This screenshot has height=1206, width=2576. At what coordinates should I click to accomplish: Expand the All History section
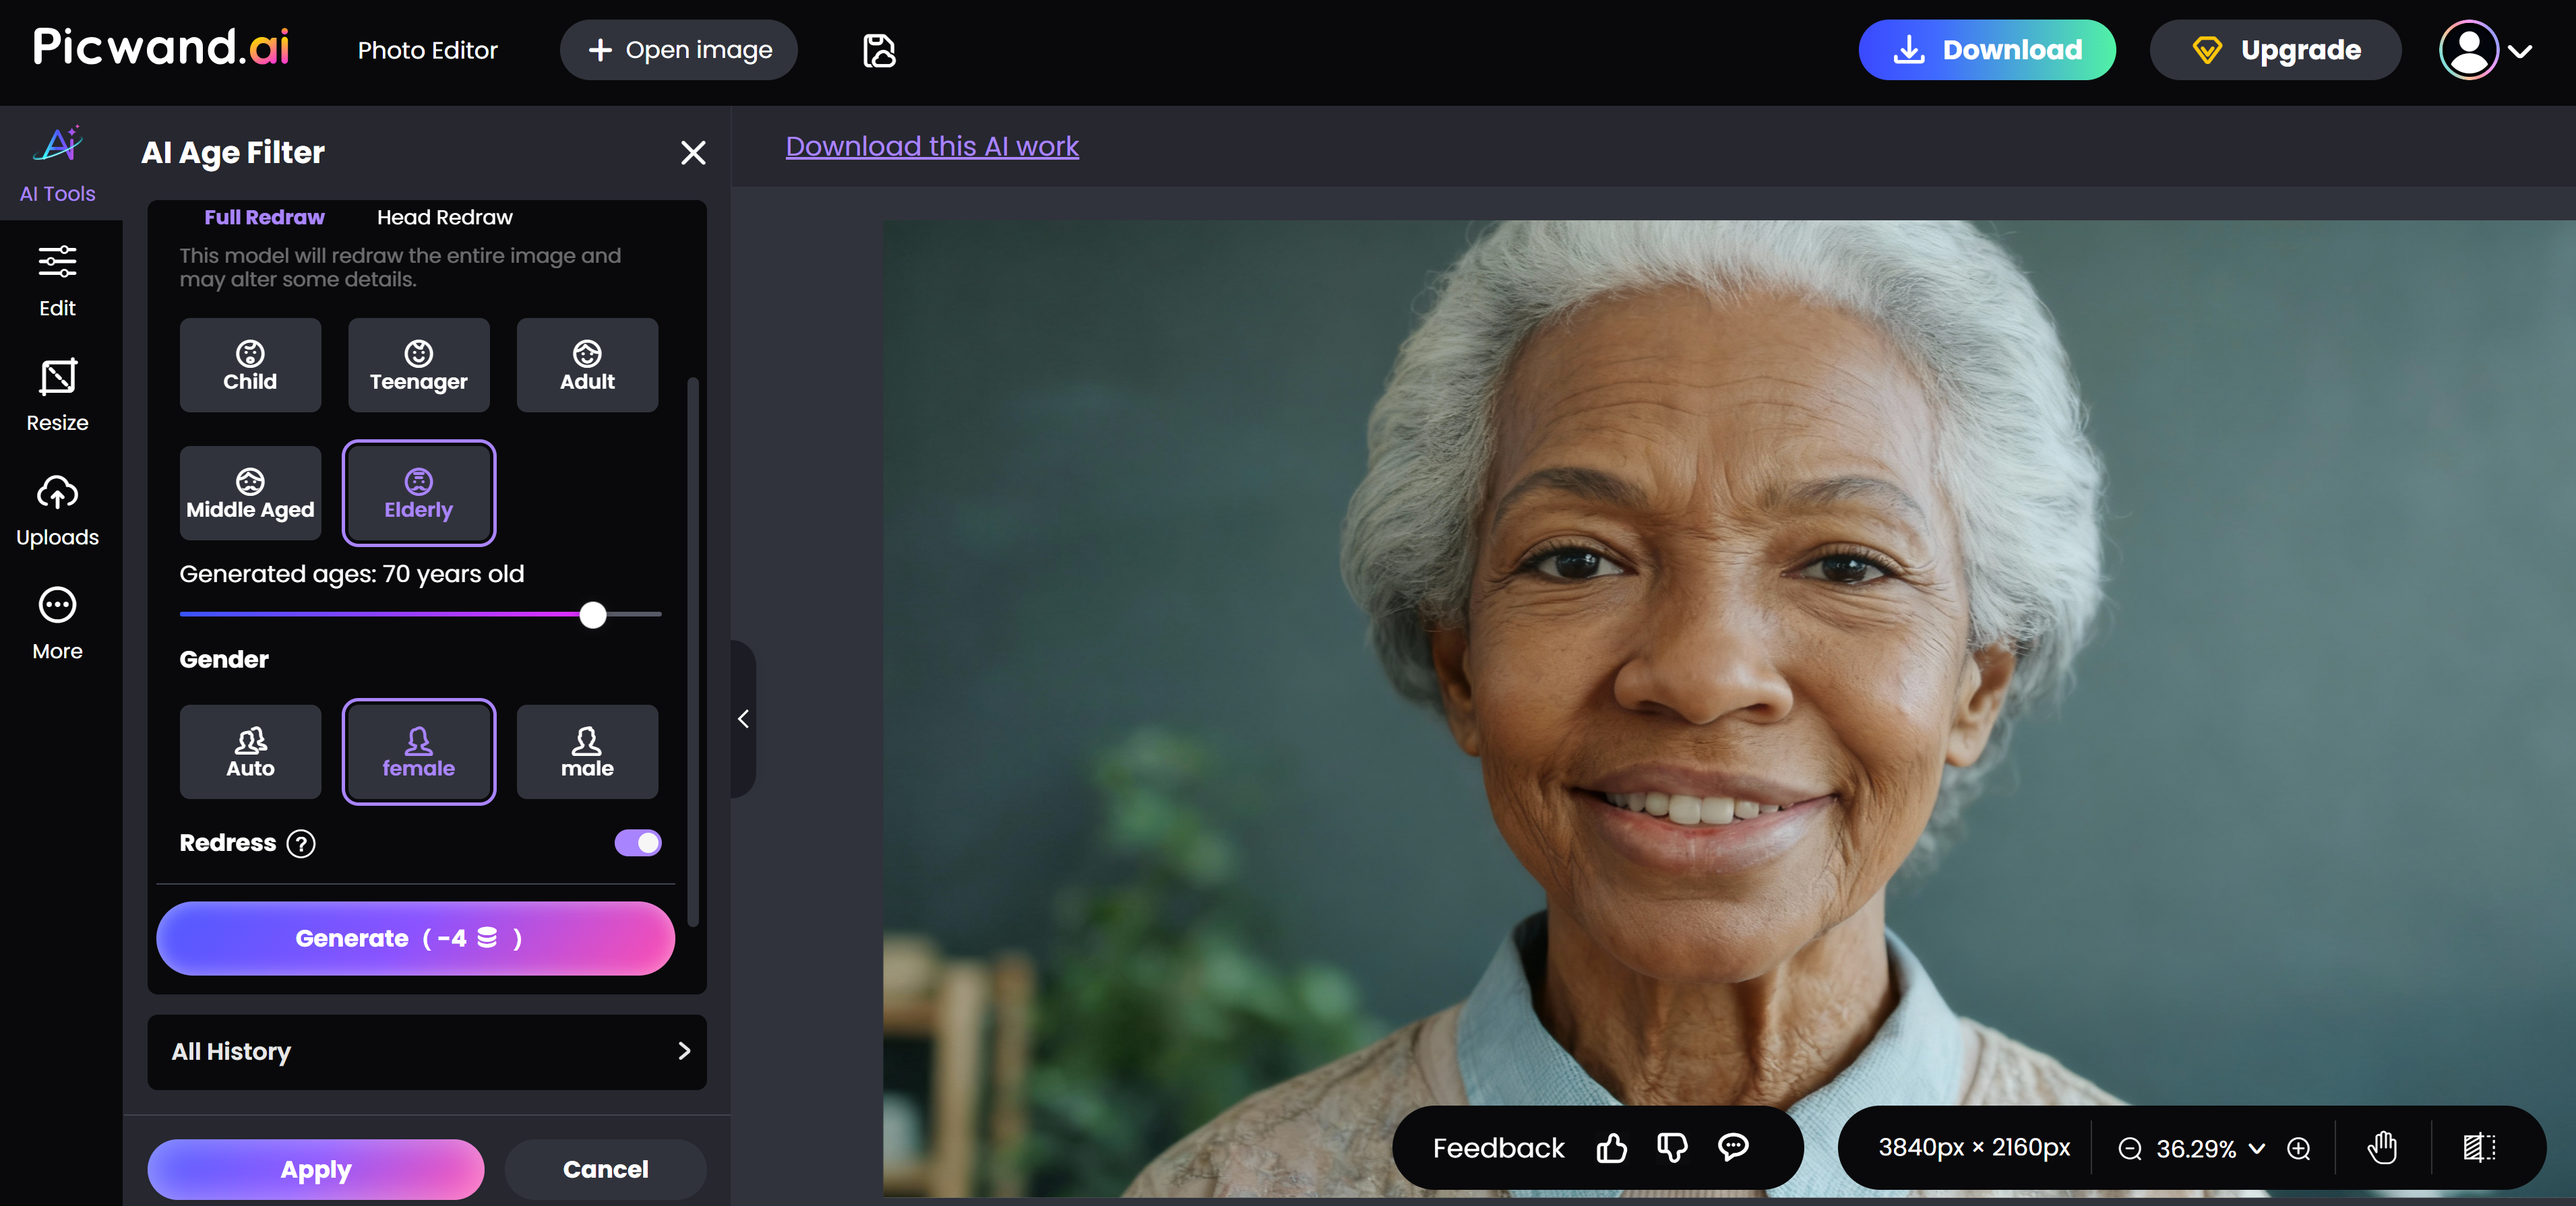point(427,1051)
